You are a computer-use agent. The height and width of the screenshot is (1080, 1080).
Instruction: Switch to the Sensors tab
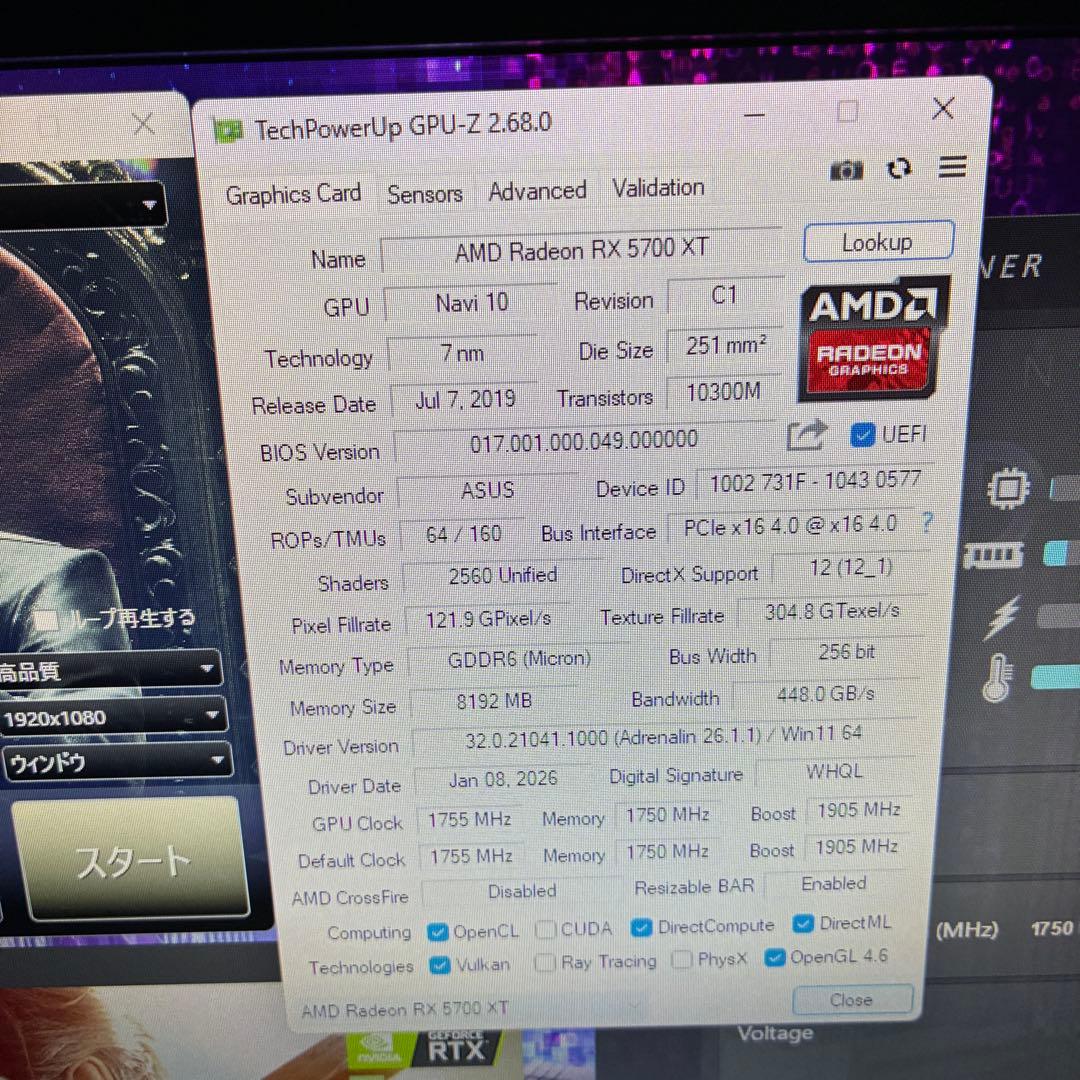424,194
